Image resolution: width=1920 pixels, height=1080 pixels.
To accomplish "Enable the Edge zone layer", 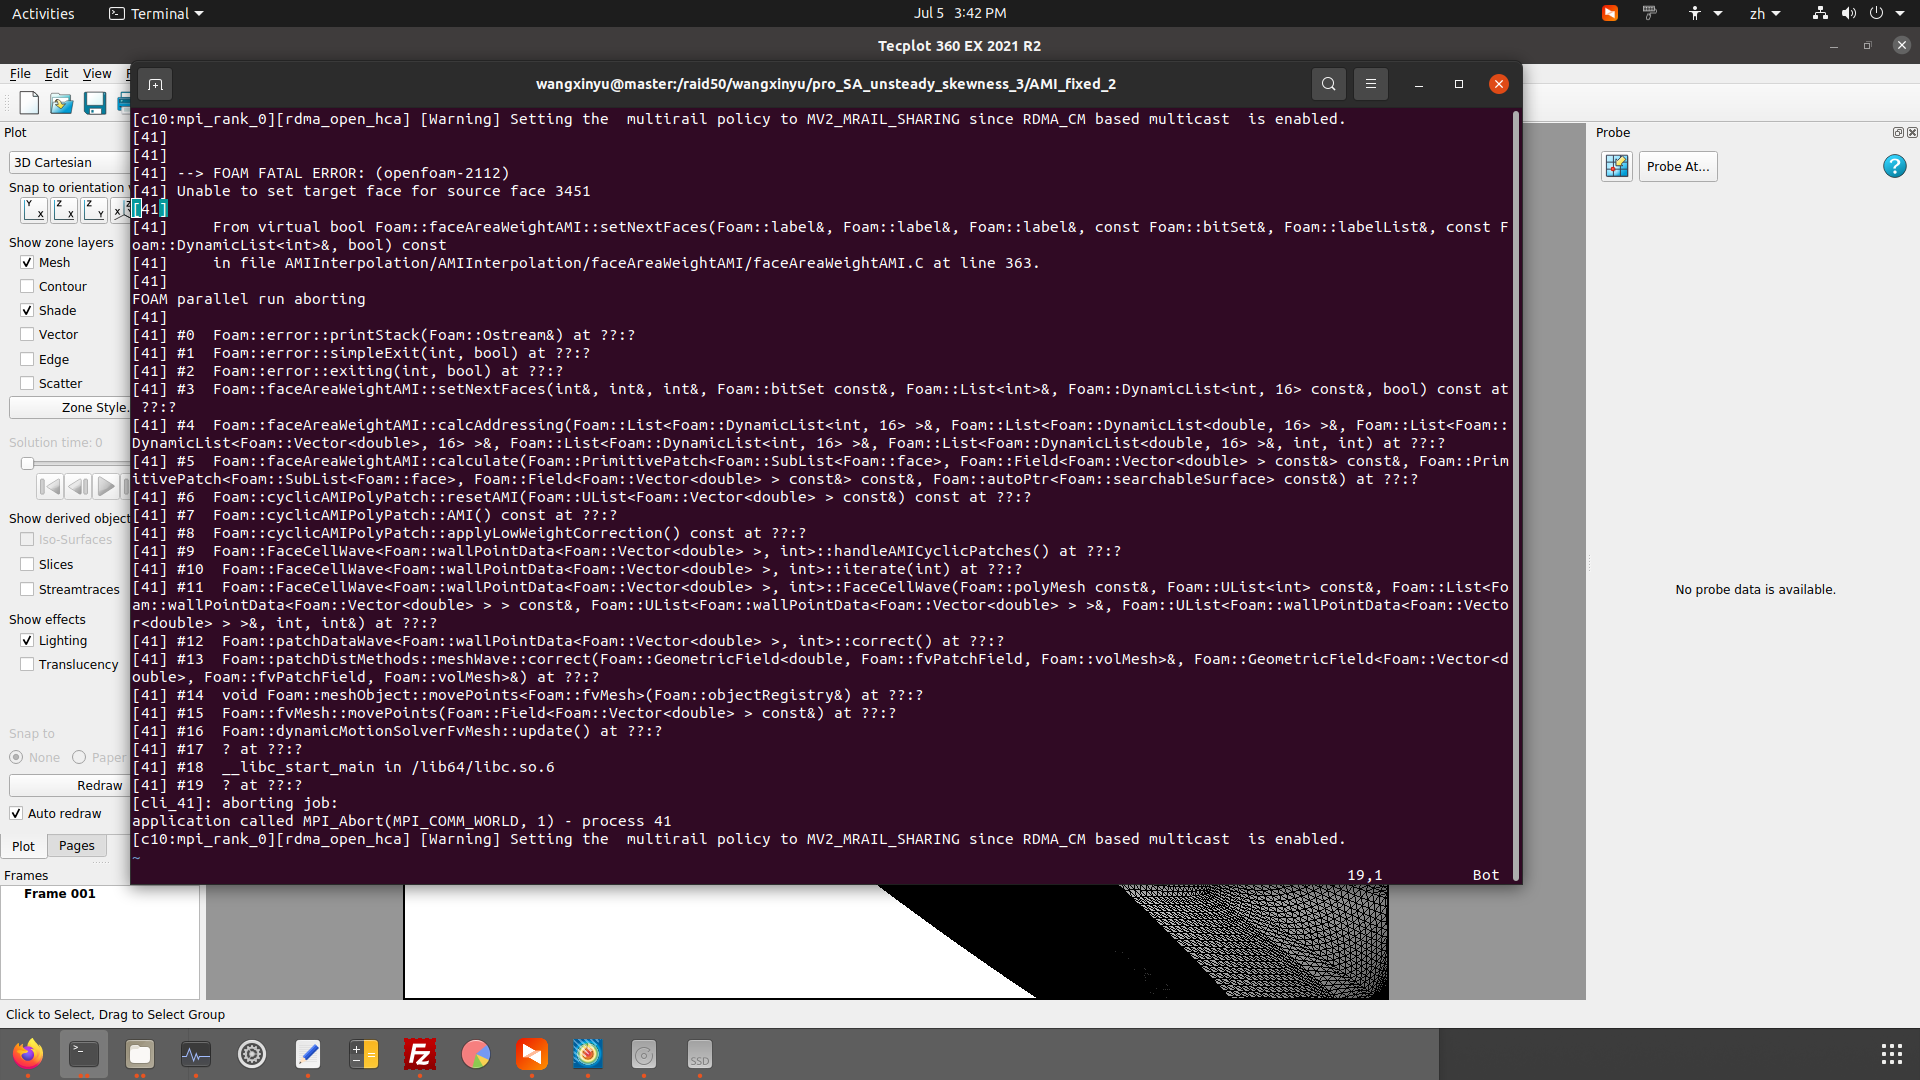I will pos(27,359).
